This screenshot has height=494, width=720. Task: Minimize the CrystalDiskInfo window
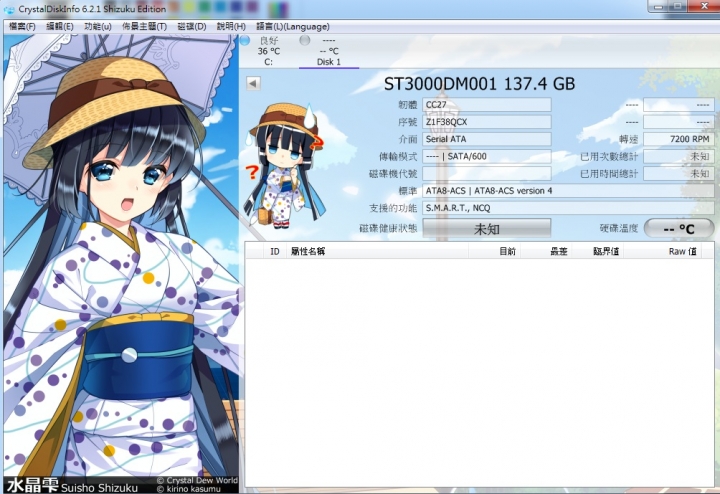pyautogui.click(x=659, y=6)
